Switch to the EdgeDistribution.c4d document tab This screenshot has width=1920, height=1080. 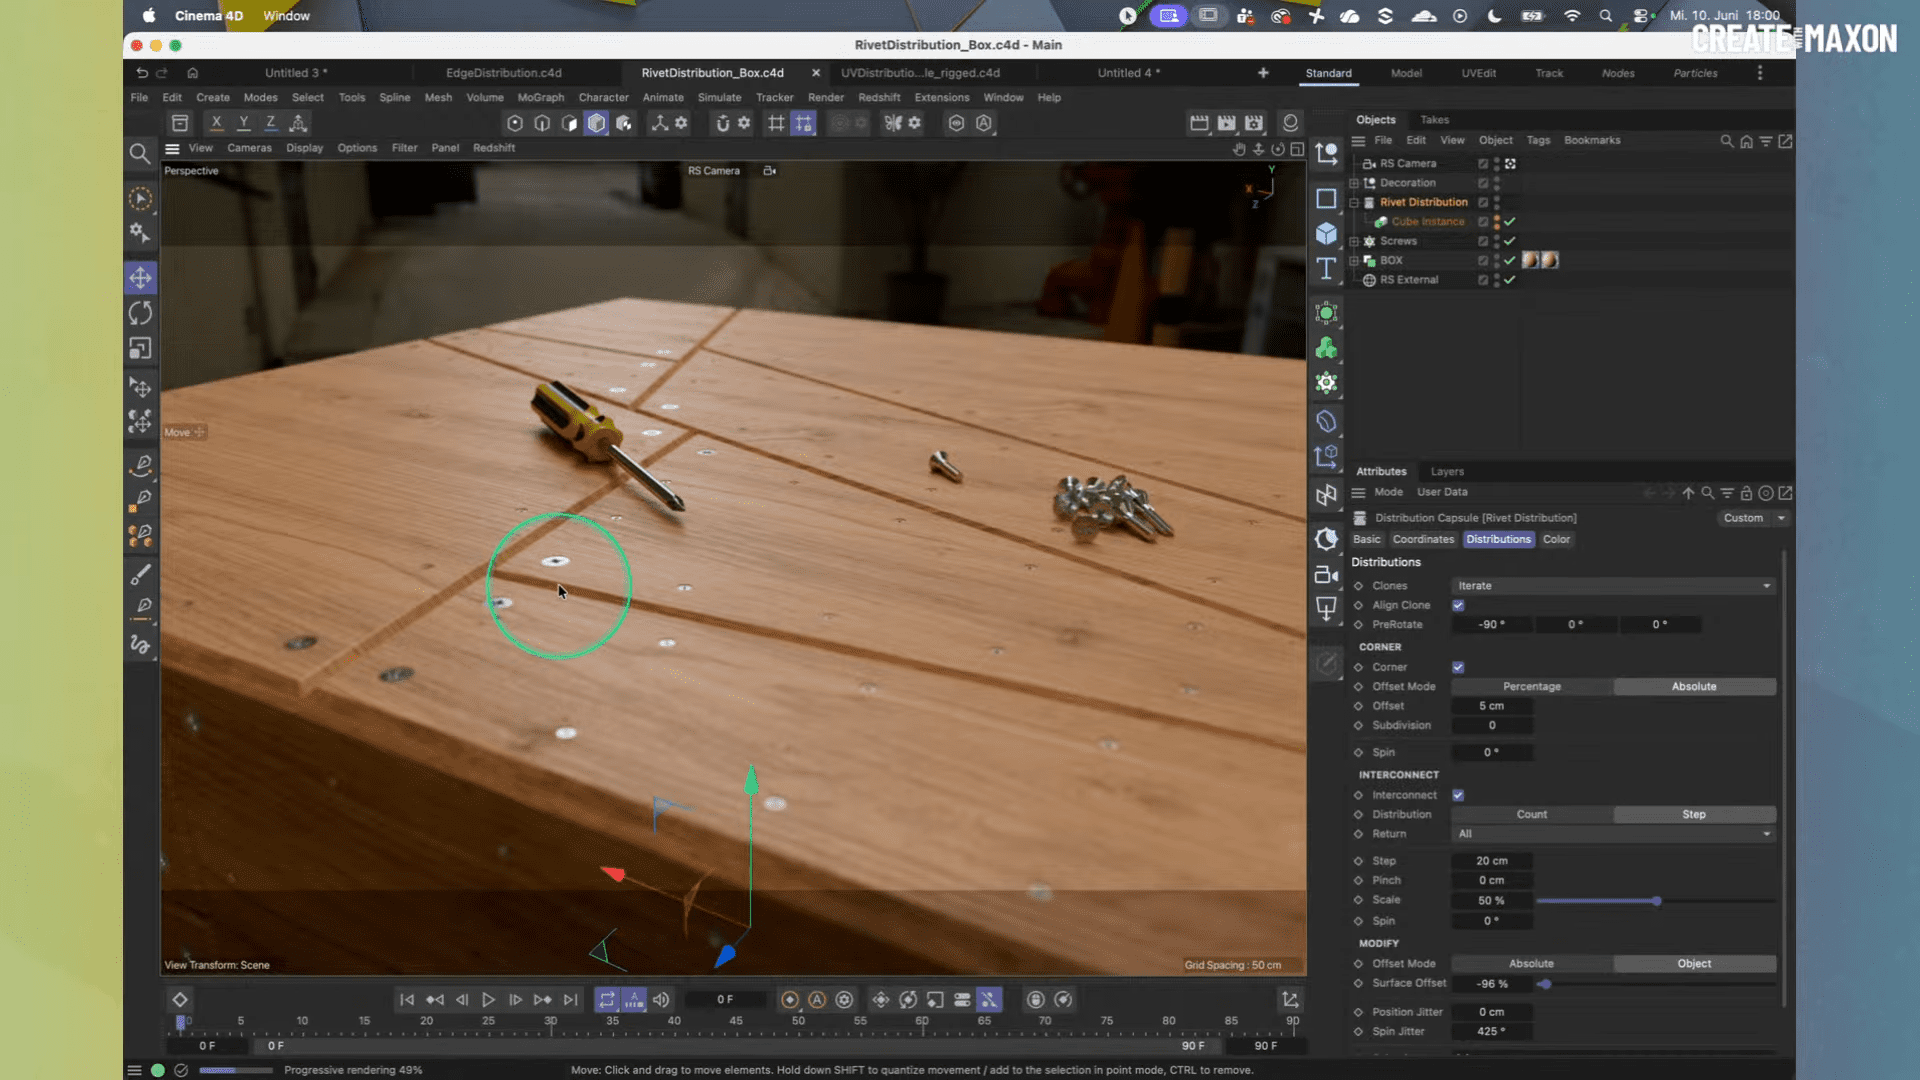tap(504, 73)
